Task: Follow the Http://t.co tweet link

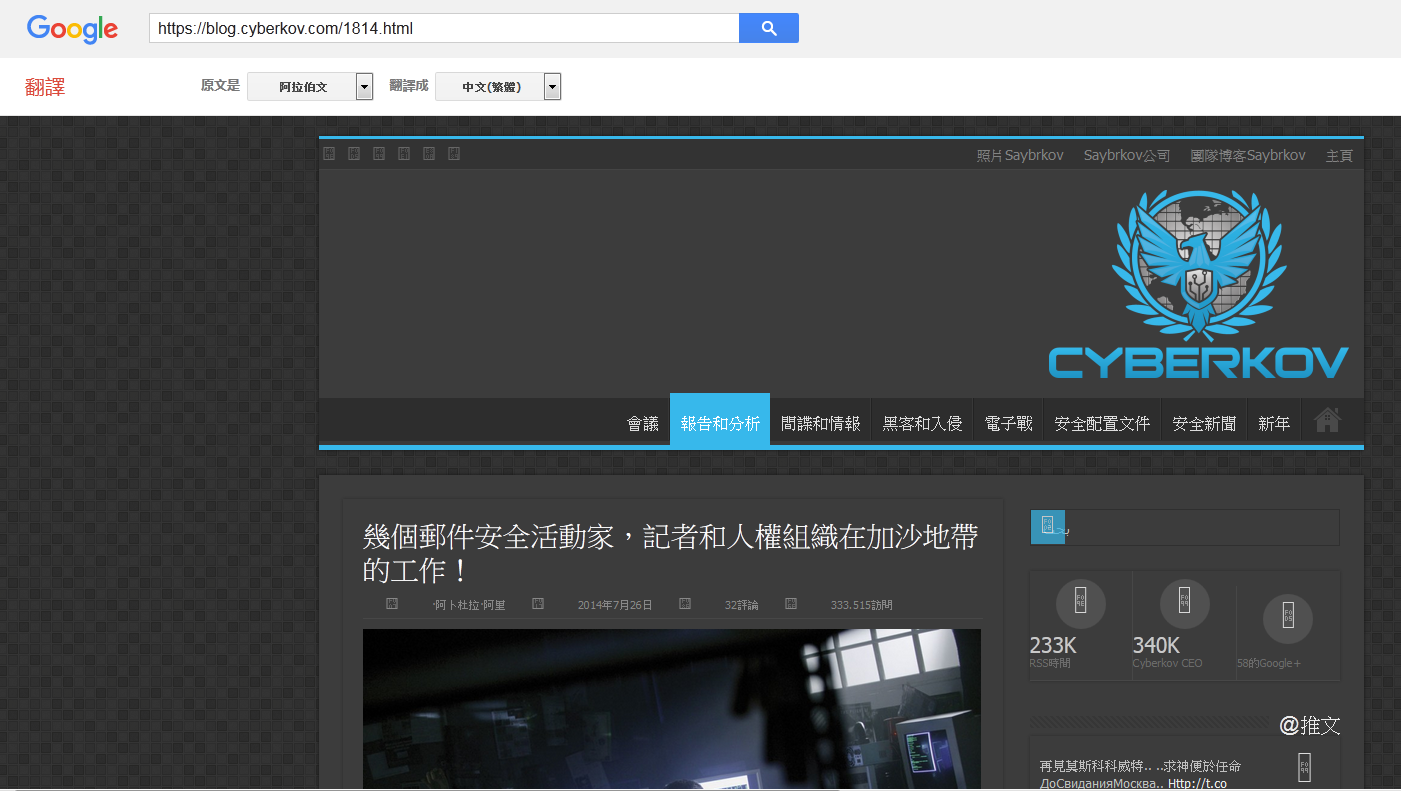Action: (1197, 783)
